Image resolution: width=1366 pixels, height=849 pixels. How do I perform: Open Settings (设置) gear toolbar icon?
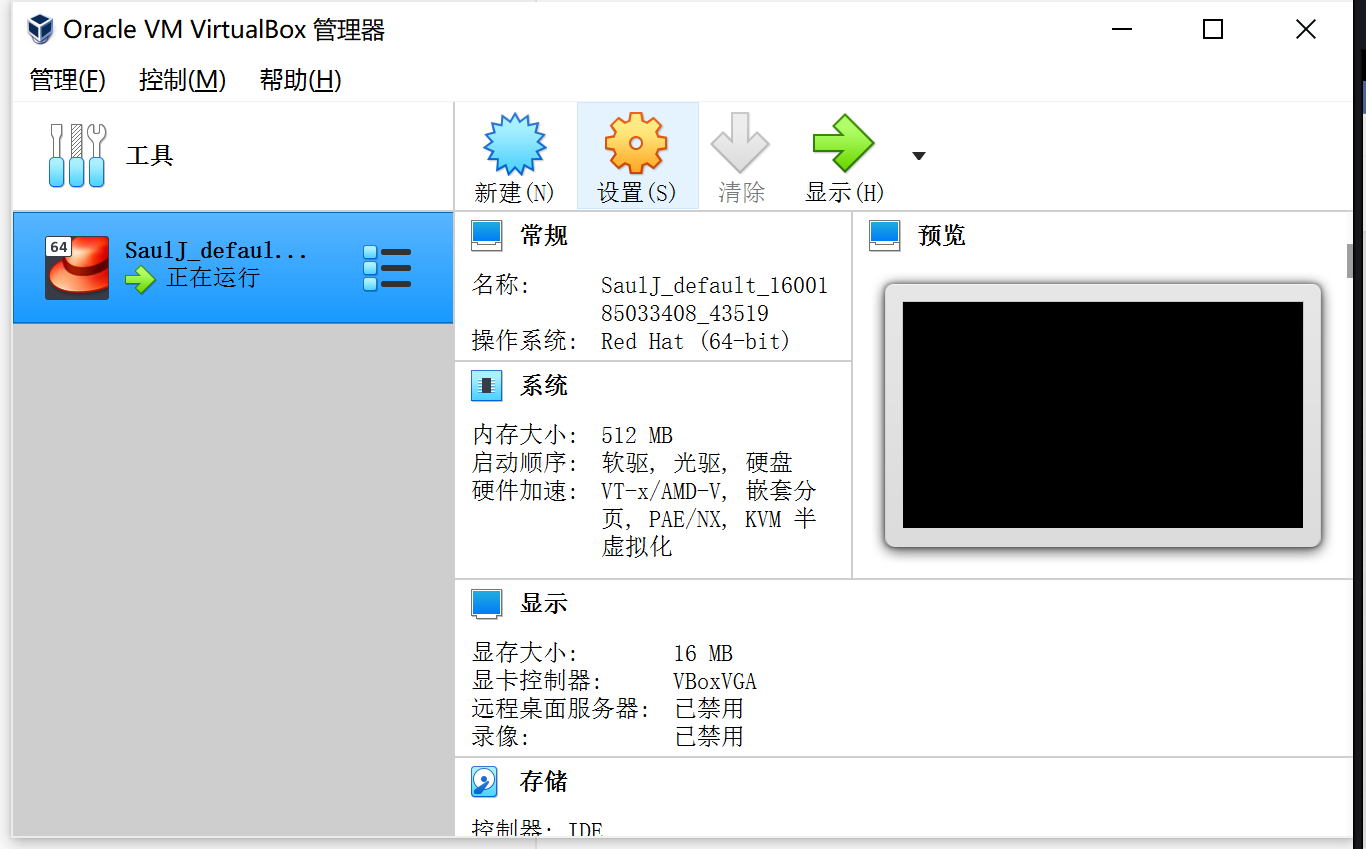coord(636,144)
